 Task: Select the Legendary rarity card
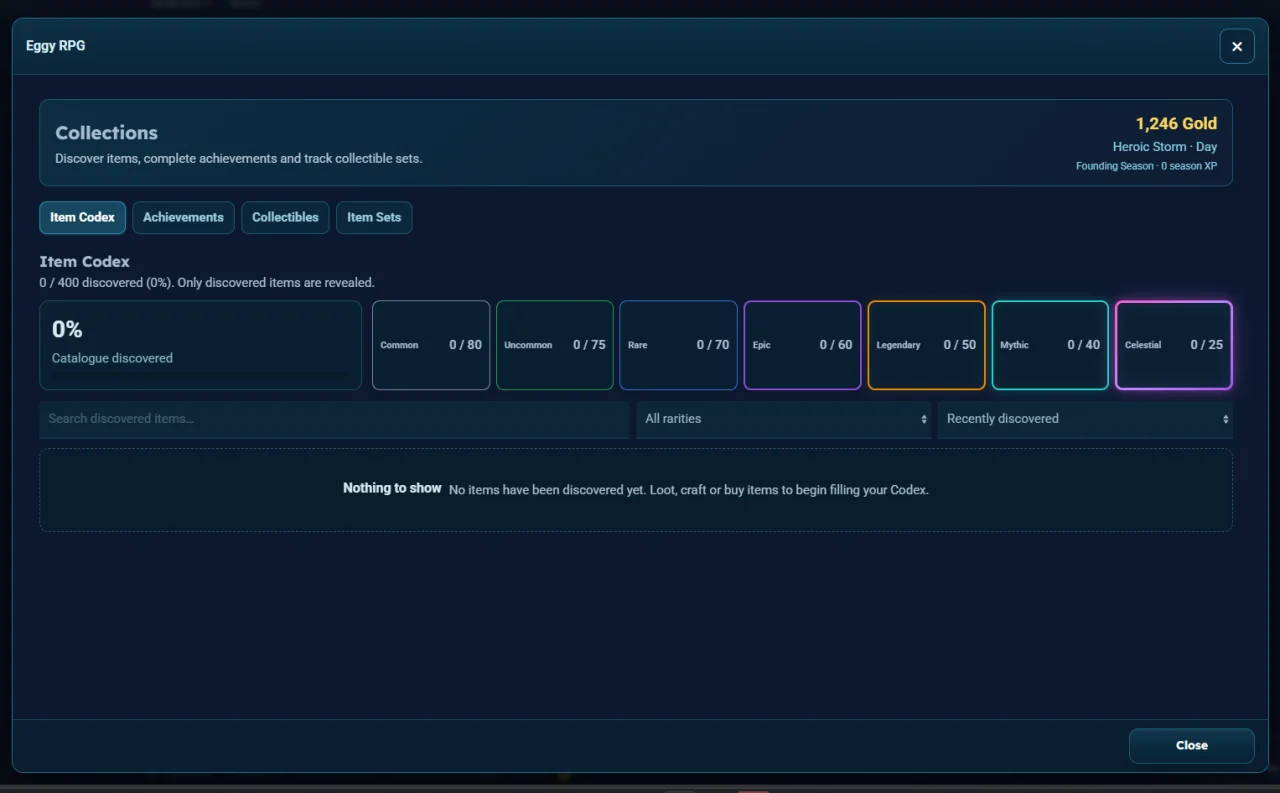coord(926,345)
